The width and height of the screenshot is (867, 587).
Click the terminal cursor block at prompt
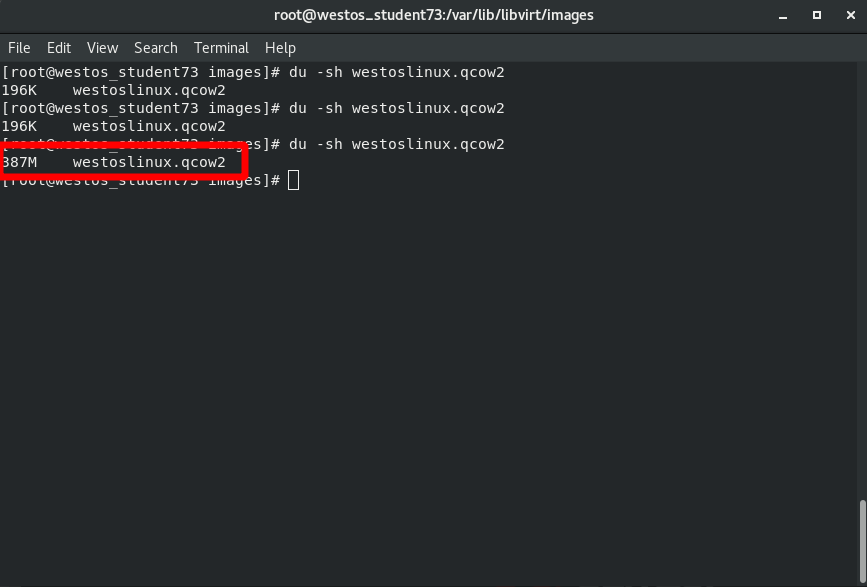(293, 180)
